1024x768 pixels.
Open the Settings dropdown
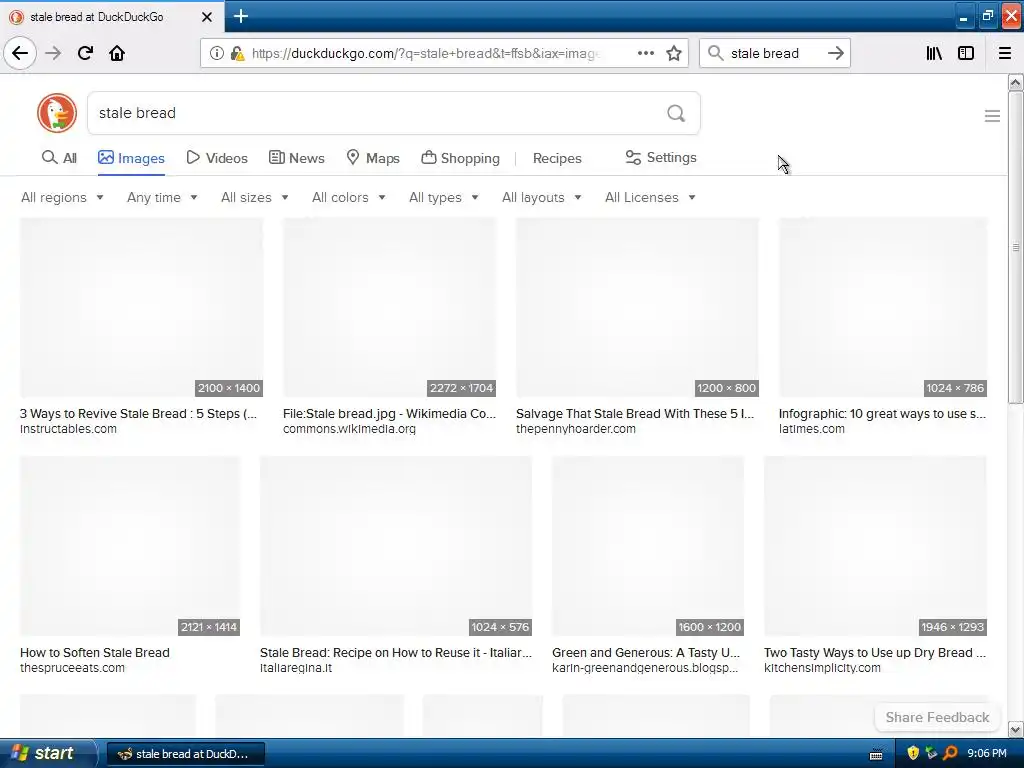[x=661, y=157]
